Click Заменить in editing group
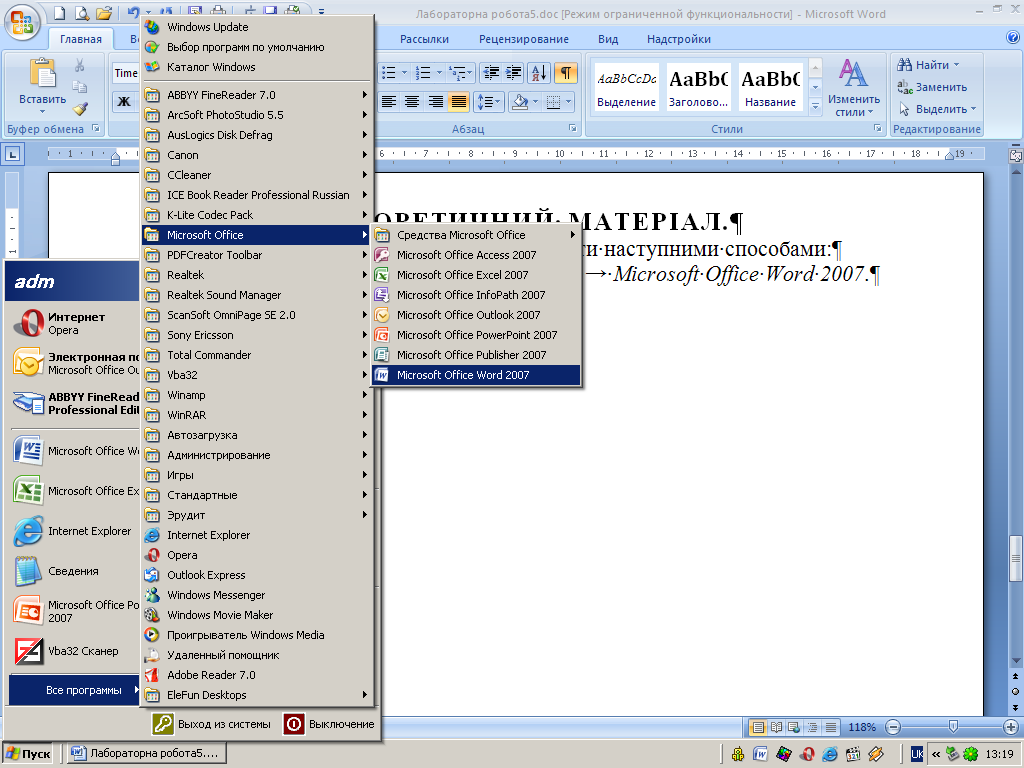The width and height of the screenshot is (1024, 768). pyautogui.click(x=932, y=87)
